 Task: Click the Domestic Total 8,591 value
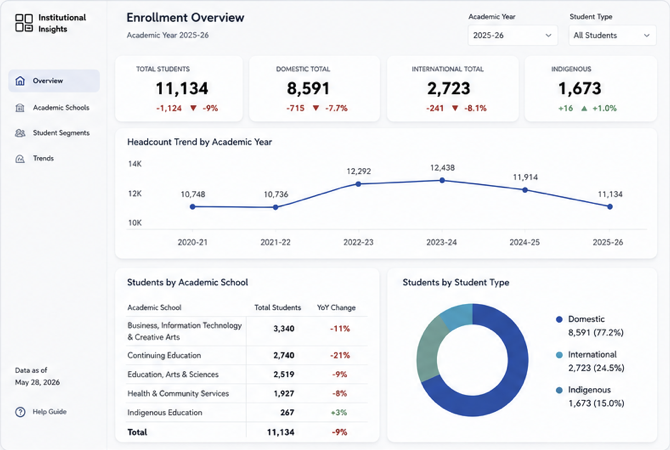308,88
